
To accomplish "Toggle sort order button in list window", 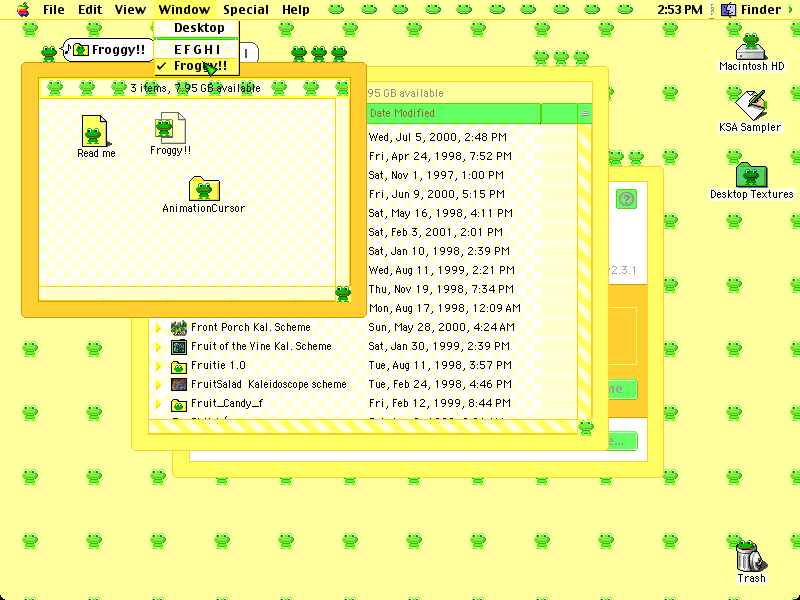I will point(585,113).
